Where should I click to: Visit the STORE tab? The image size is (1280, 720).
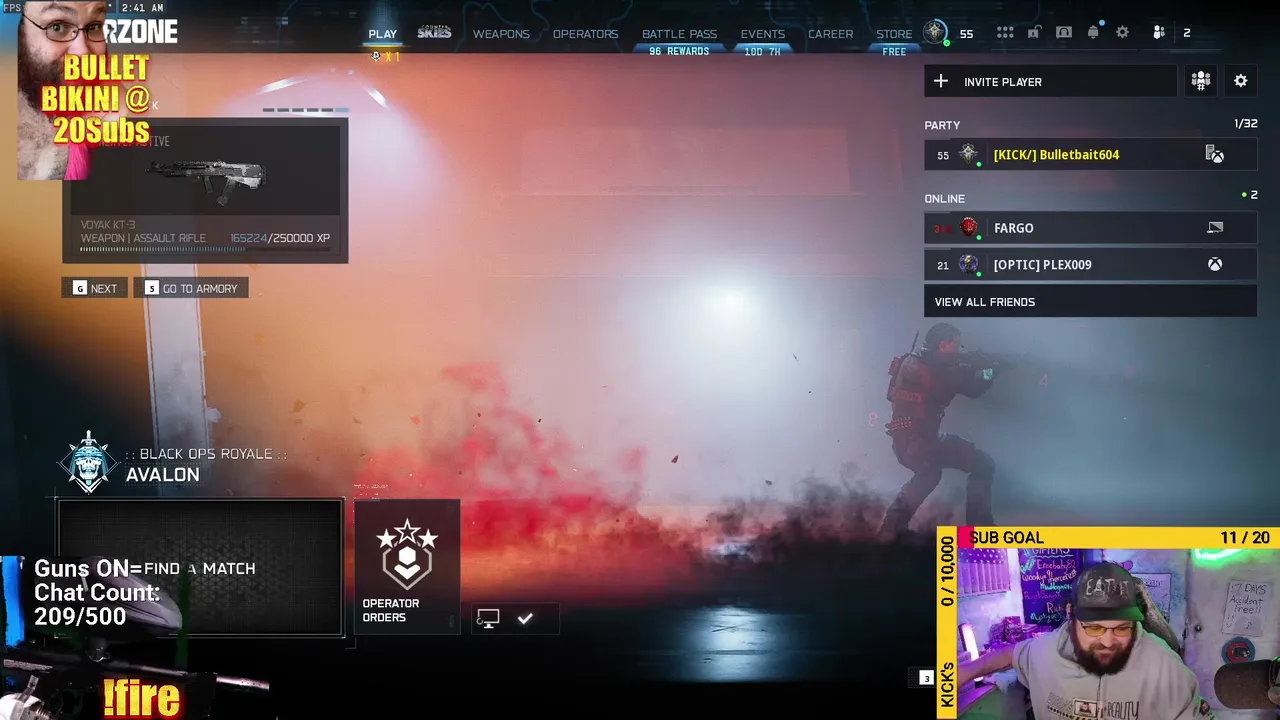[894, 34]
